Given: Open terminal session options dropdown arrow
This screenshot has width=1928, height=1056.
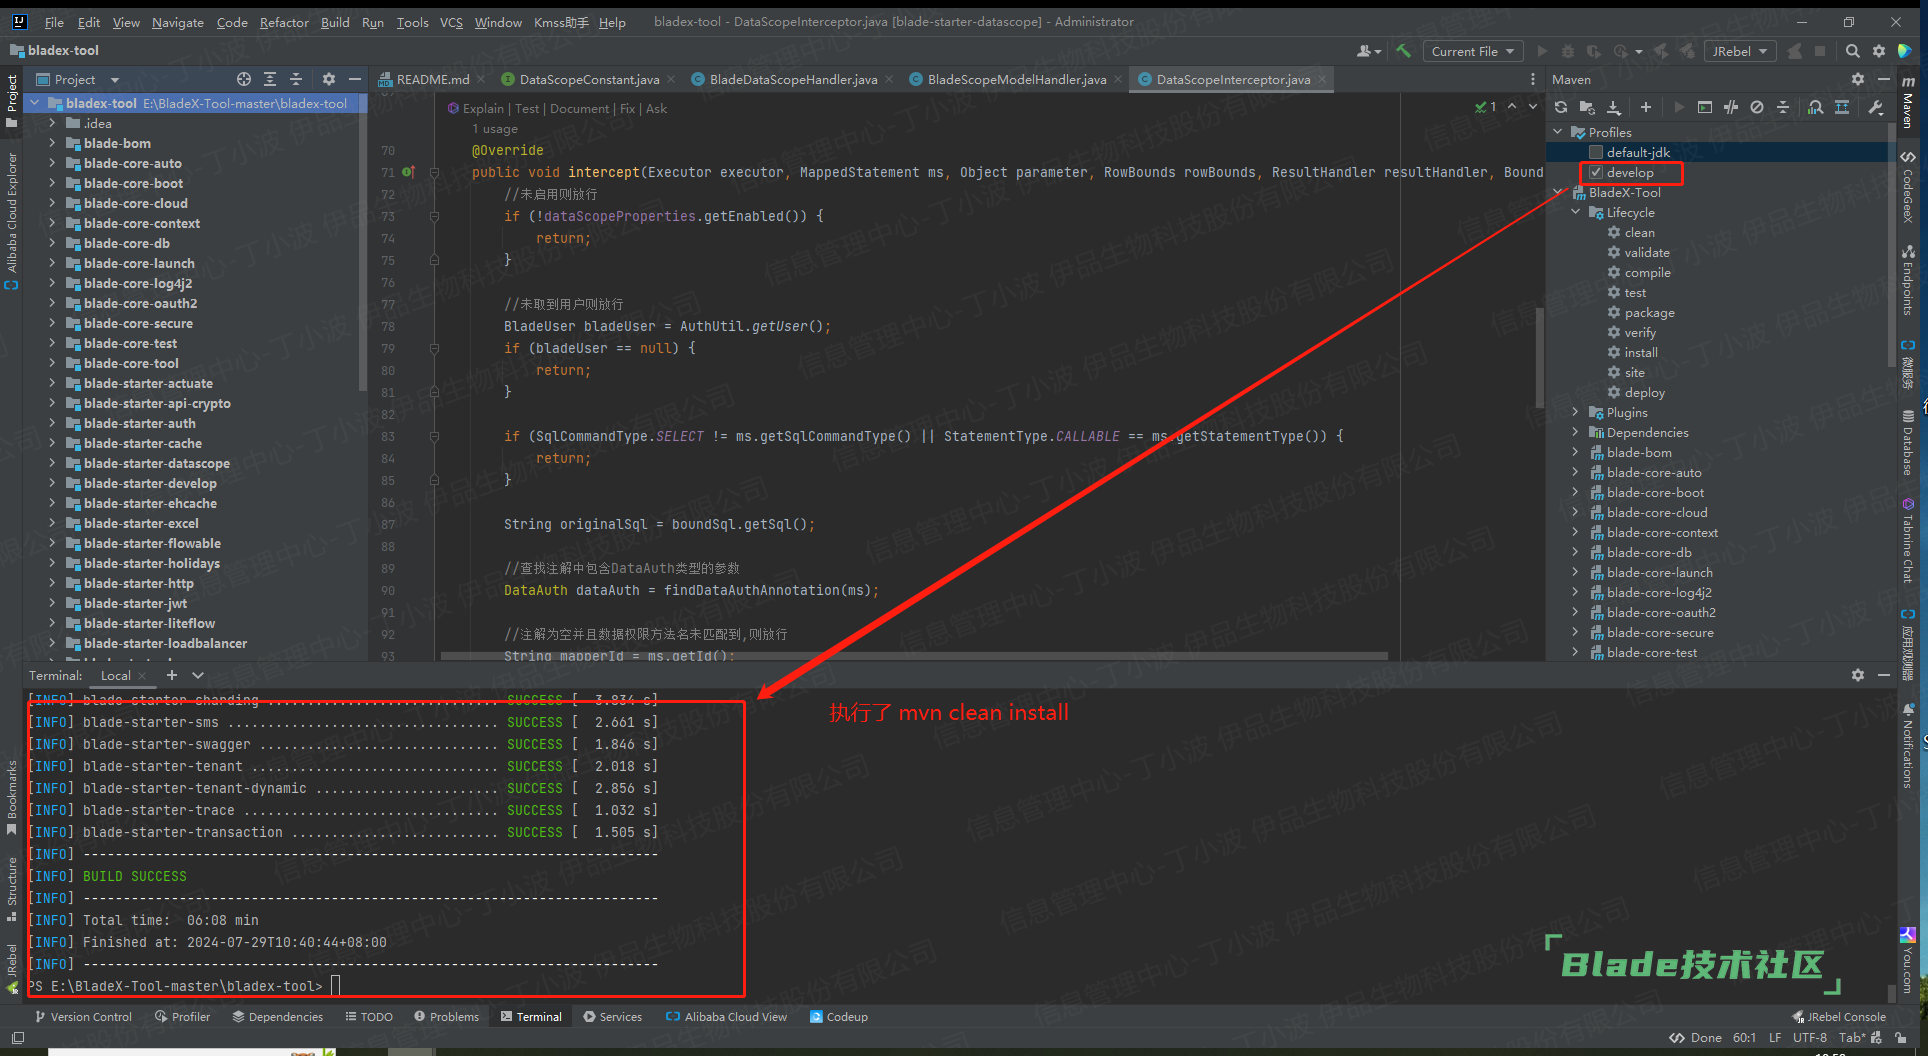Looking at the screenshot, I should click(x=198, y=675).
